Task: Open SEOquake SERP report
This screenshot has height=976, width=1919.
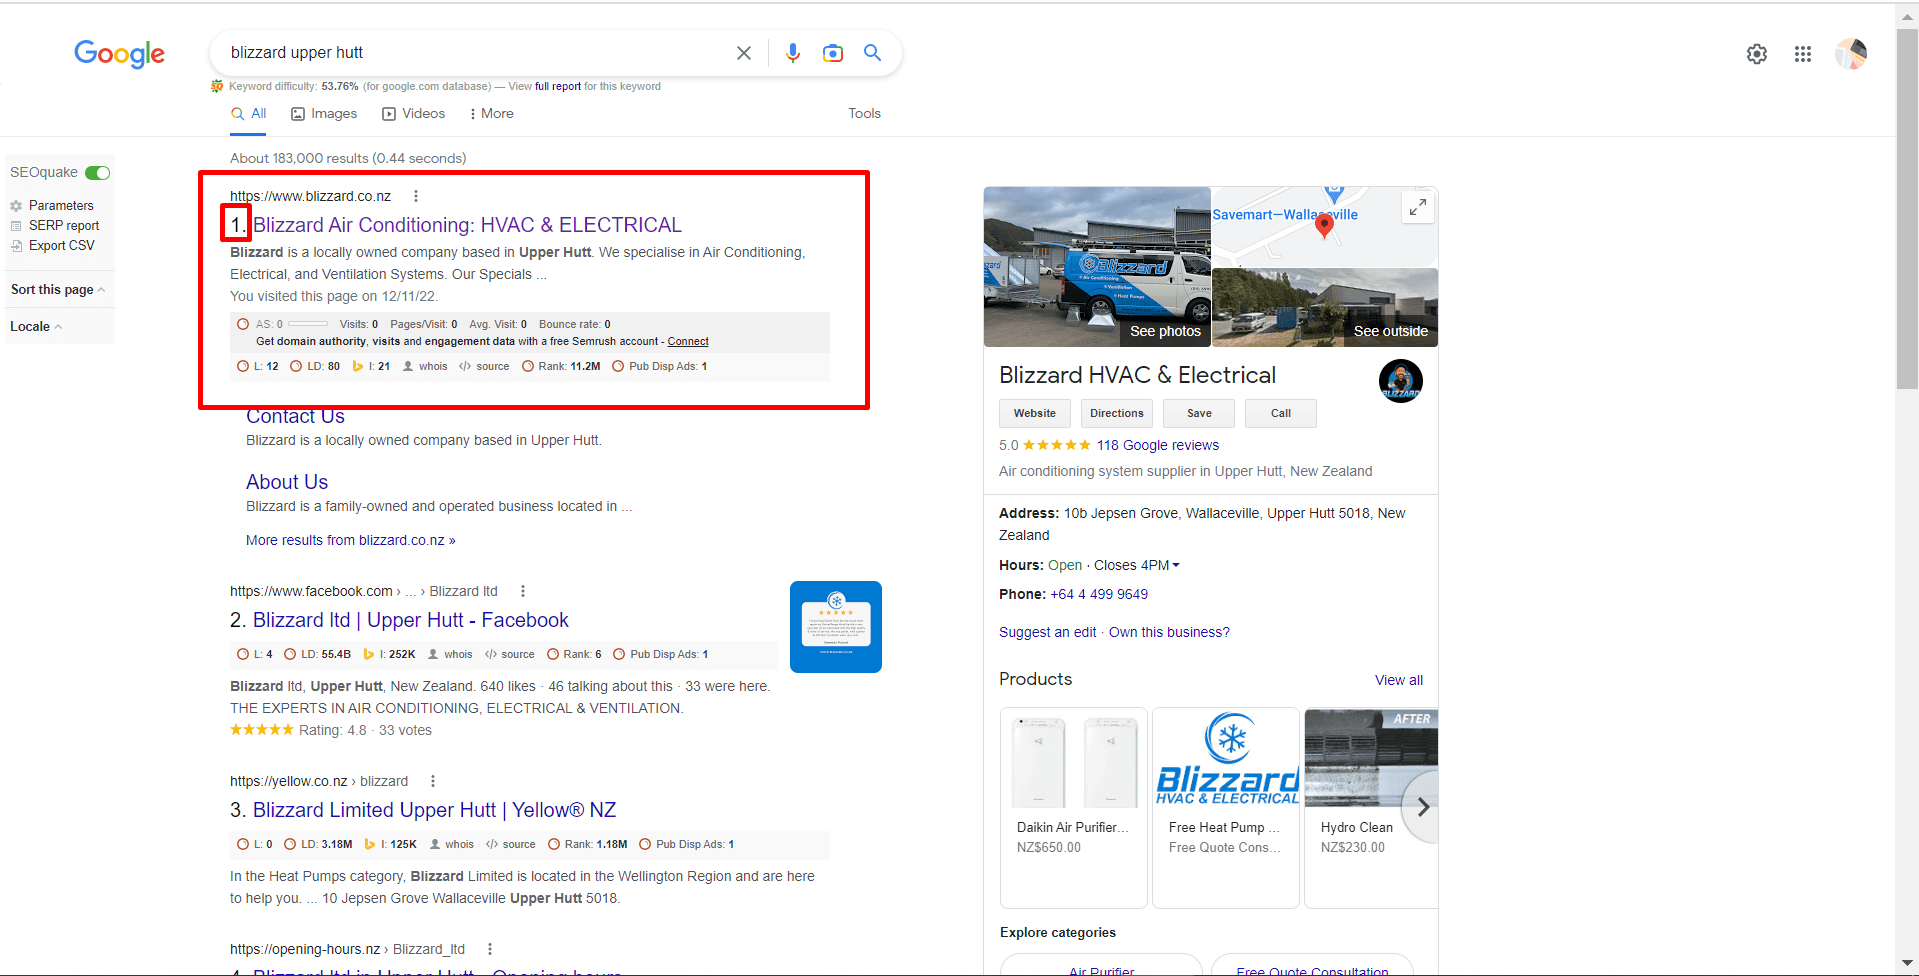Action: 55,226
